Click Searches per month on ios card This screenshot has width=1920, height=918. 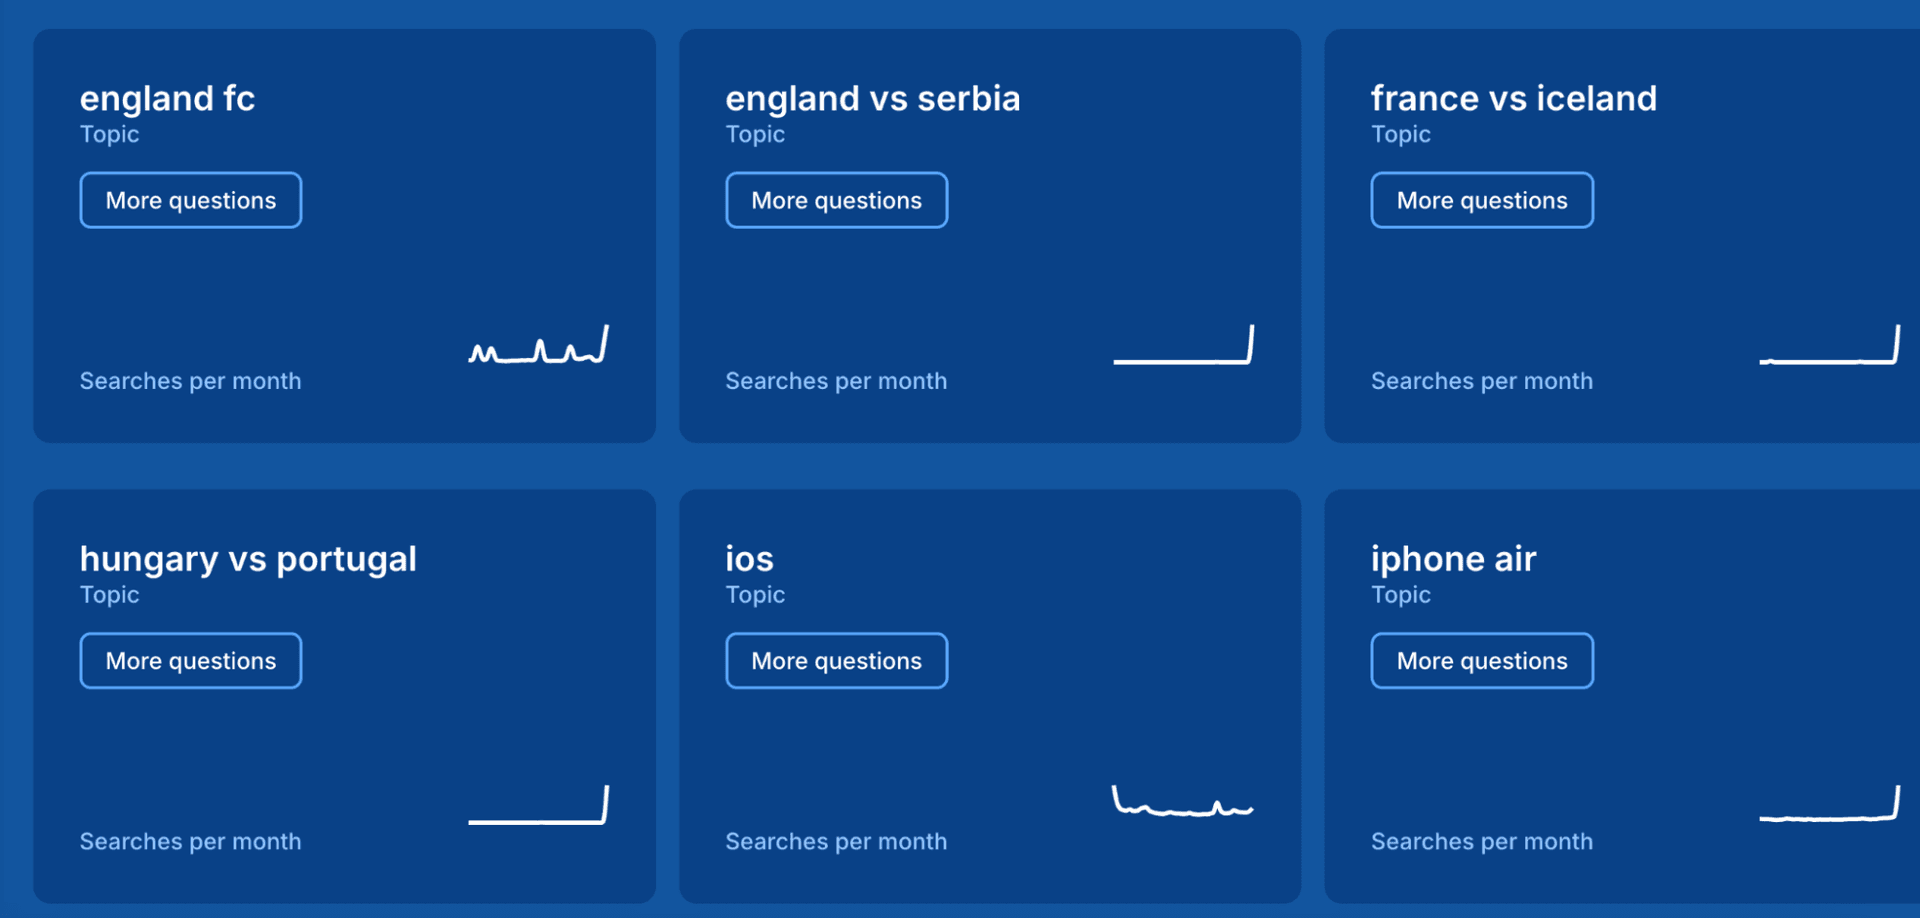coord(836,841)
